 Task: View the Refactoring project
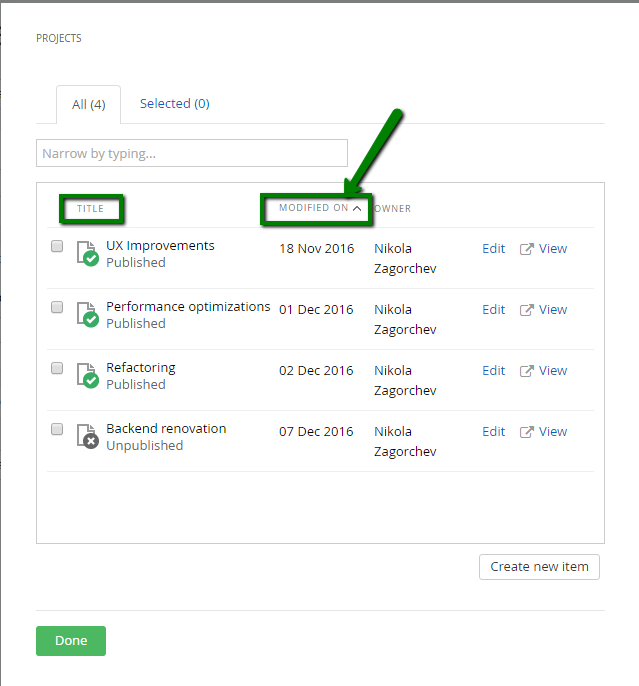(553, 371)
